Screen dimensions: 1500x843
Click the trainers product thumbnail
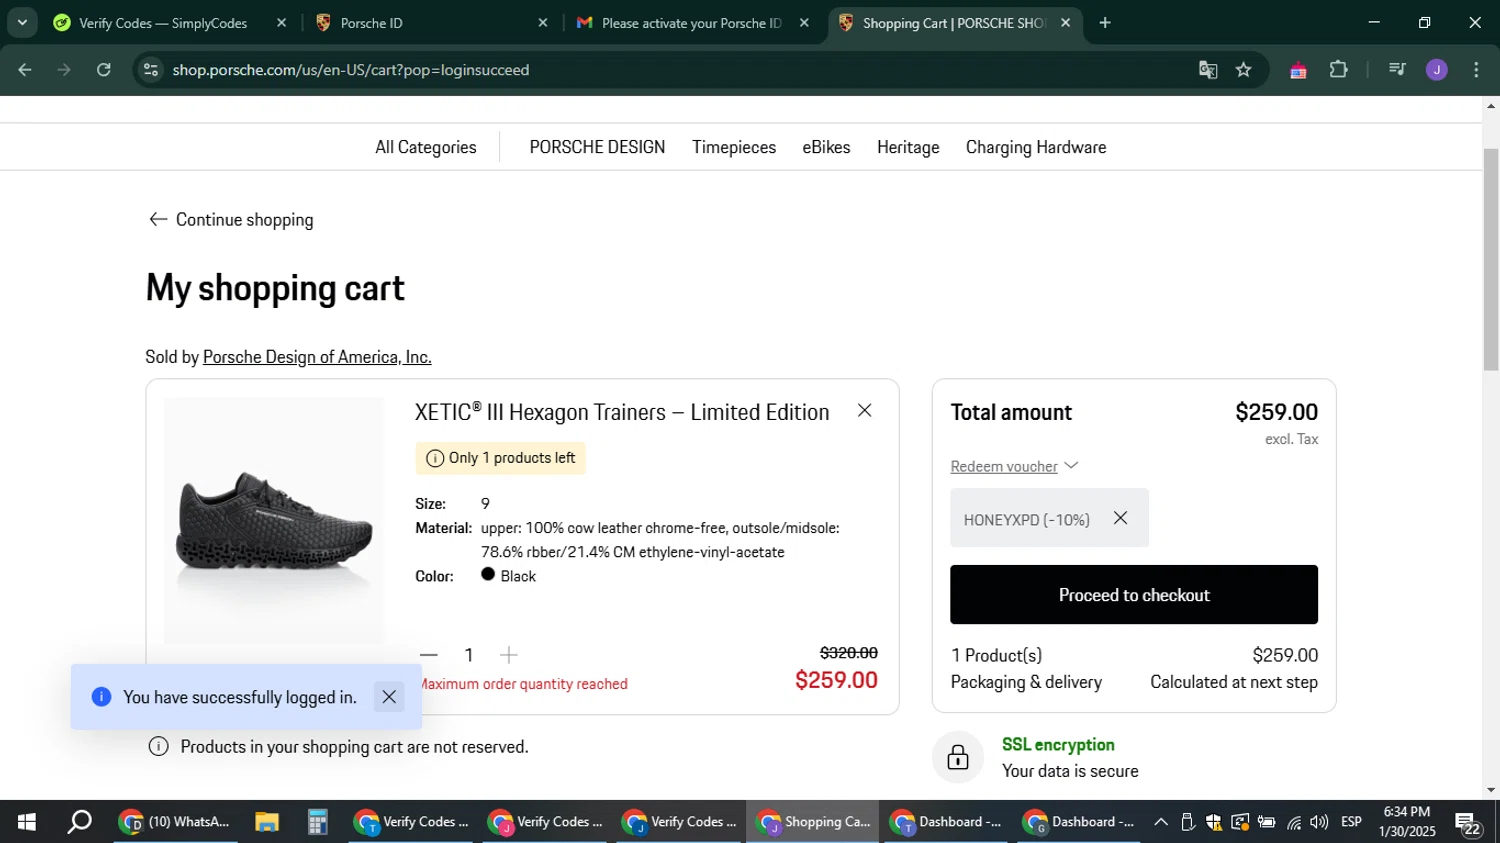[274, 520]
